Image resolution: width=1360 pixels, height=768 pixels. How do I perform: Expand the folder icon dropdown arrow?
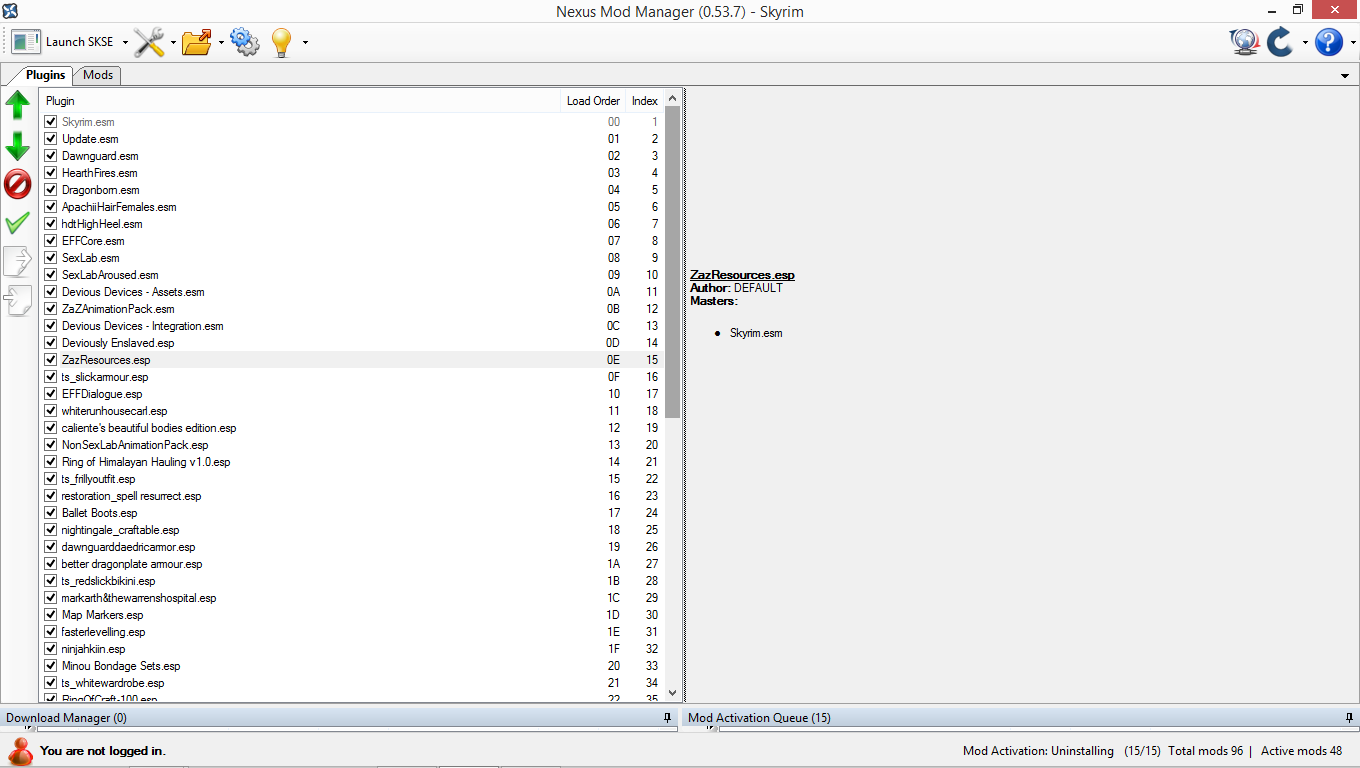point(221,42)
